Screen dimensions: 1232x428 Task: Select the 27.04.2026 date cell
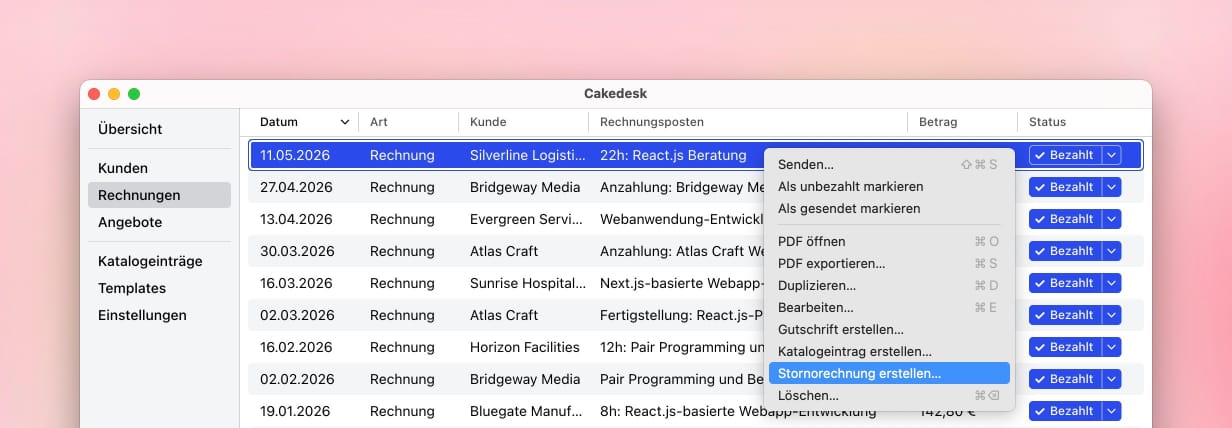click(x=297, y=187)
